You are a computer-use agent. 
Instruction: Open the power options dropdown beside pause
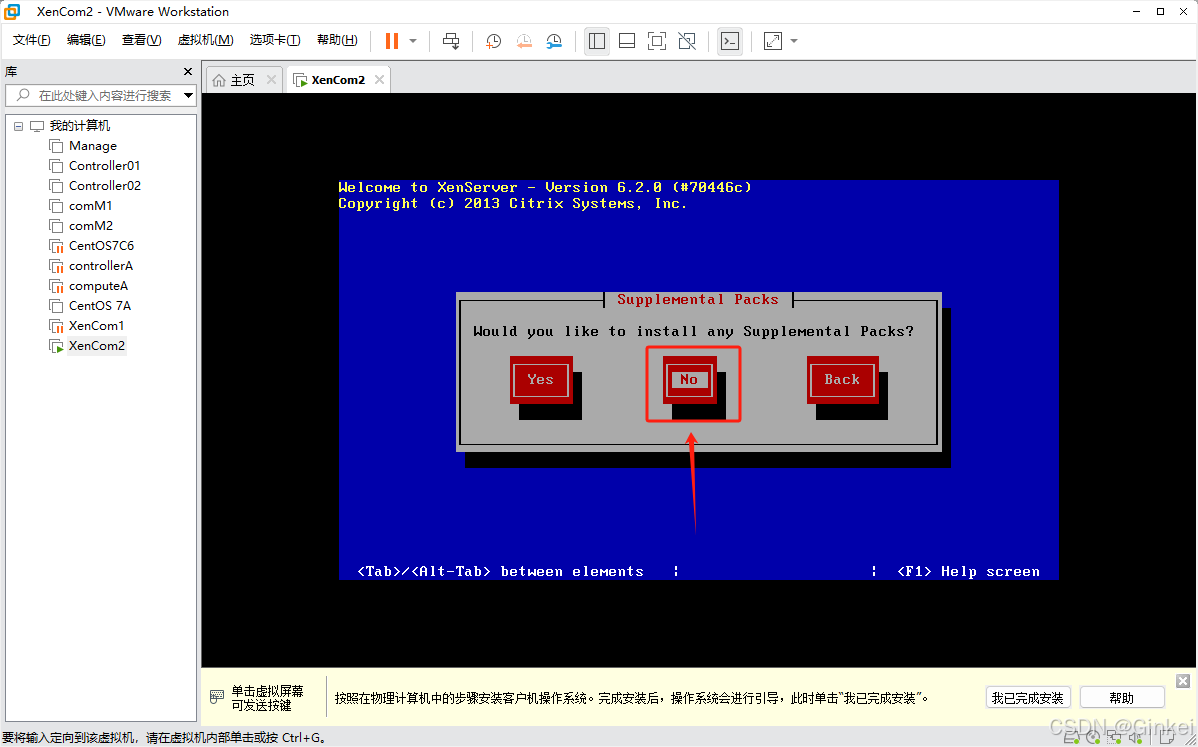[x=413, y=41]
